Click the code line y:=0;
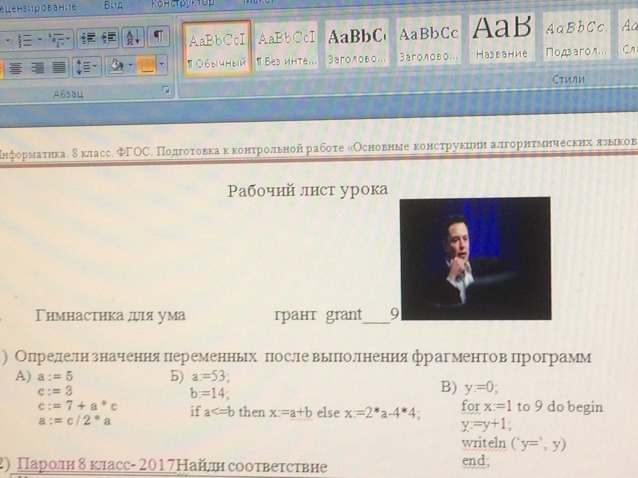Viewport: 638px width, 478px height. coord(481,387)
